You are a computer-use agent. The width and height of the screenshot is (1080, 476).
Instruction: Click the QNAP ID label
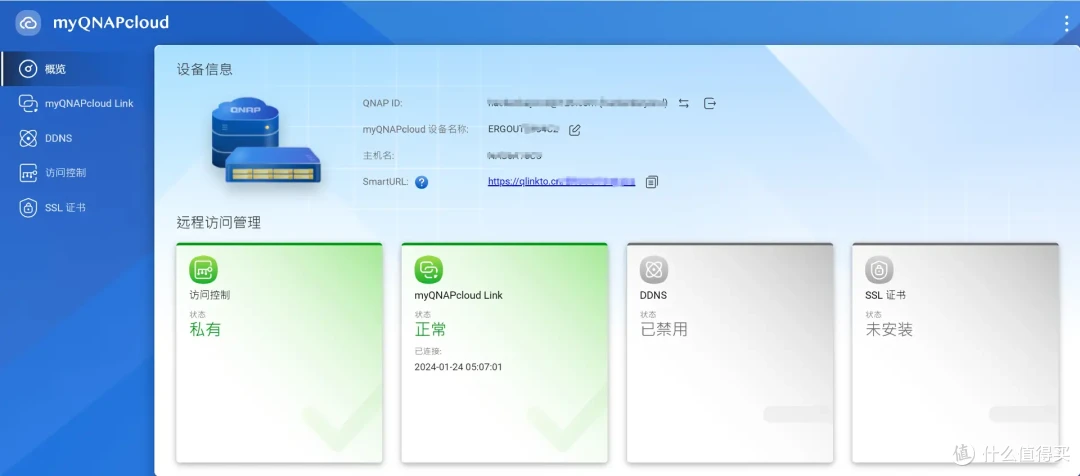pos(383,103)
